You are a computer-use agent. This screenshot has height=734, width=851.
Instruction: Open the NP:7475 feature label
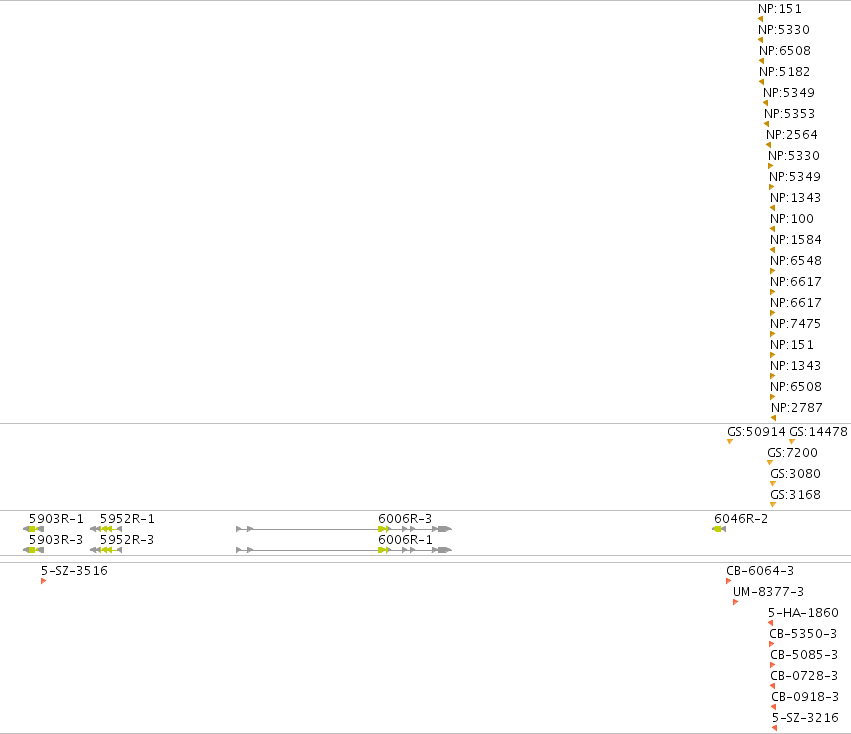[x=796, y=324]
